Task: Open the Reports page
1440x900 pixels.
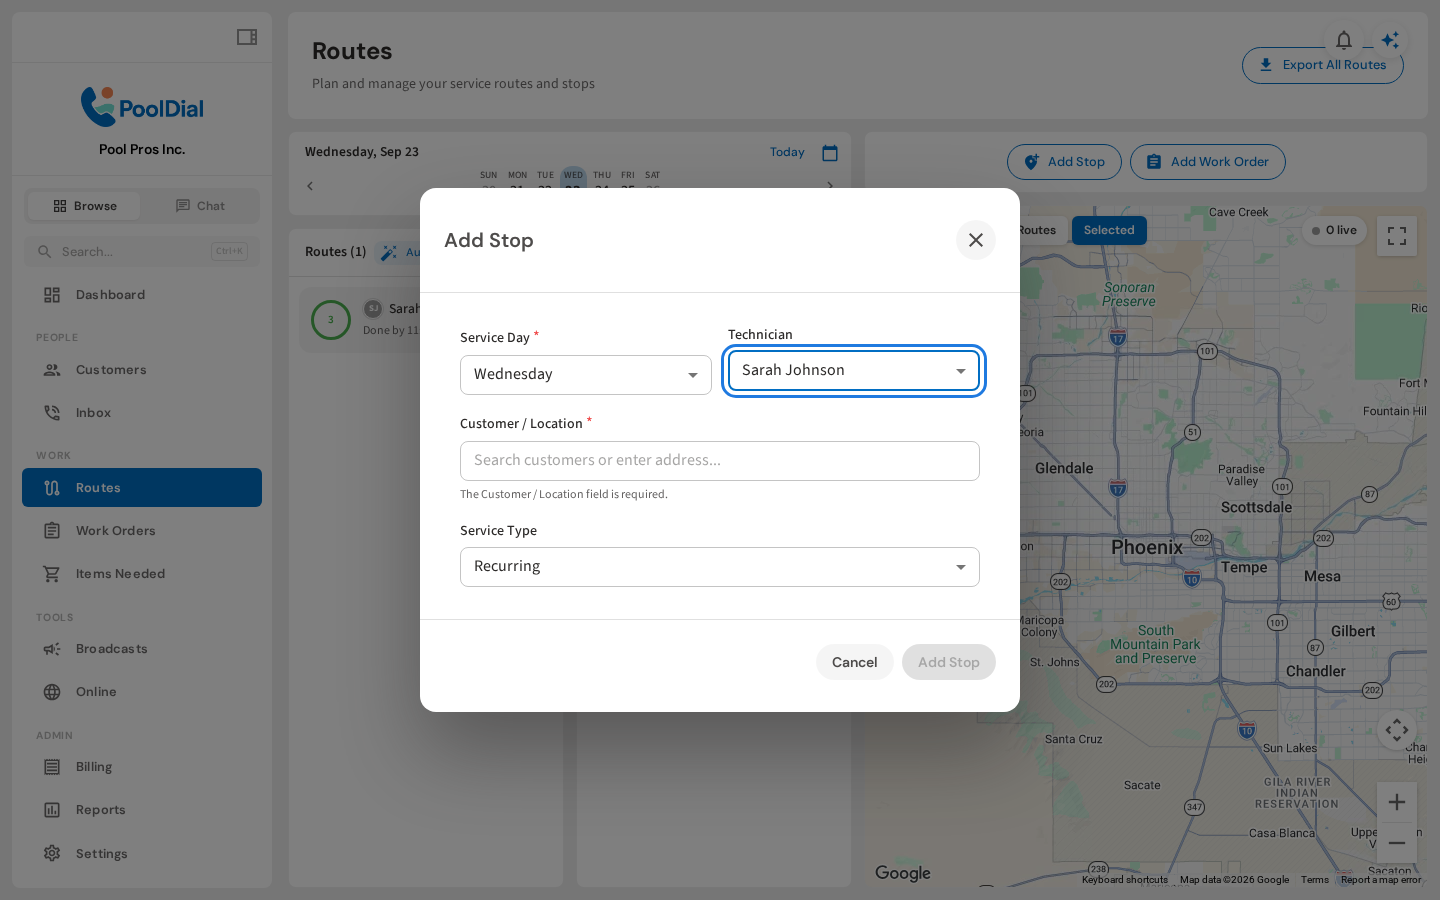Action: (x=142, y=810)
